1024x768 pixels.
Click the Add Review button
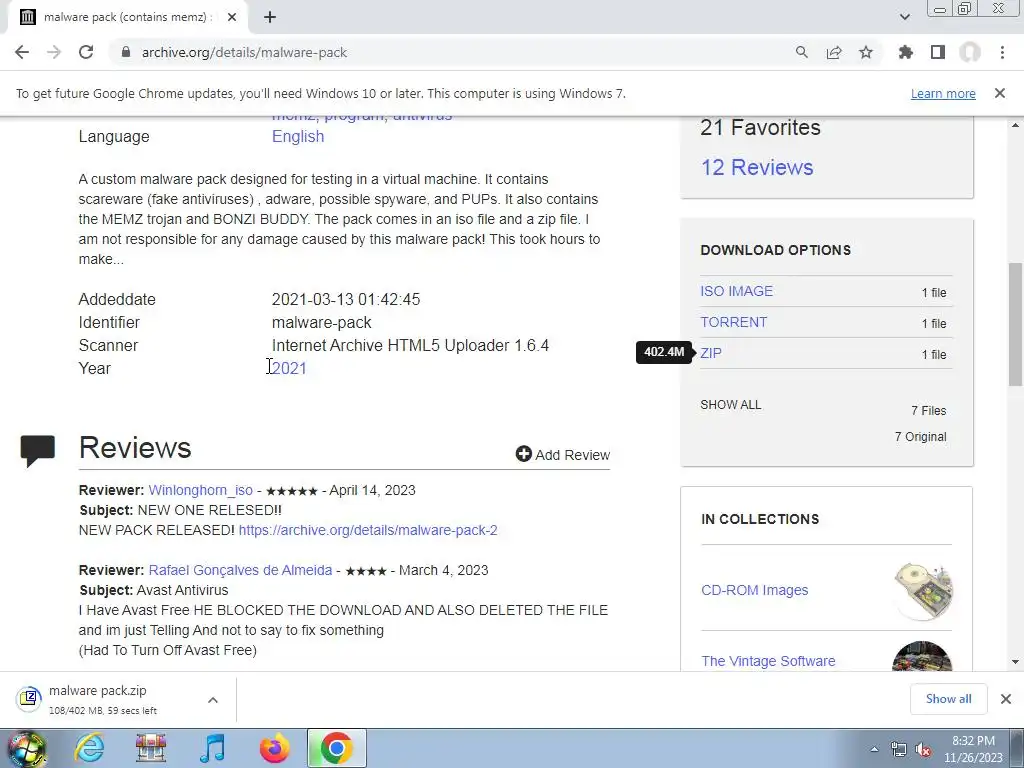point(562,455)
